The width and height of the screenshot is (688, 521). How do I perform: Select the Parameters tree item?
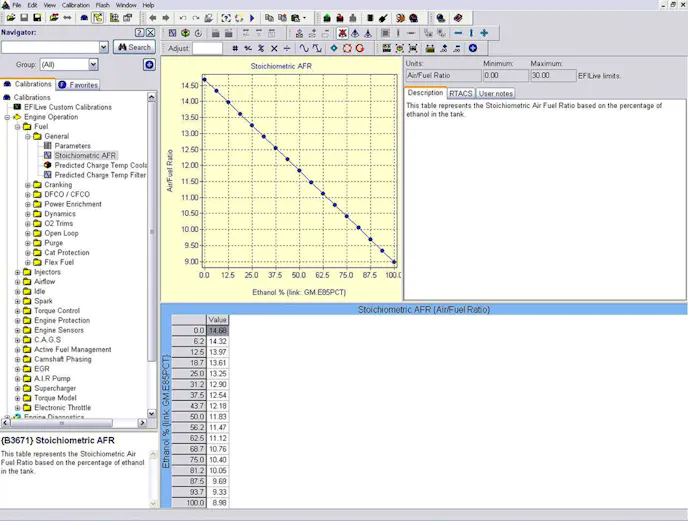pos(72,146)
